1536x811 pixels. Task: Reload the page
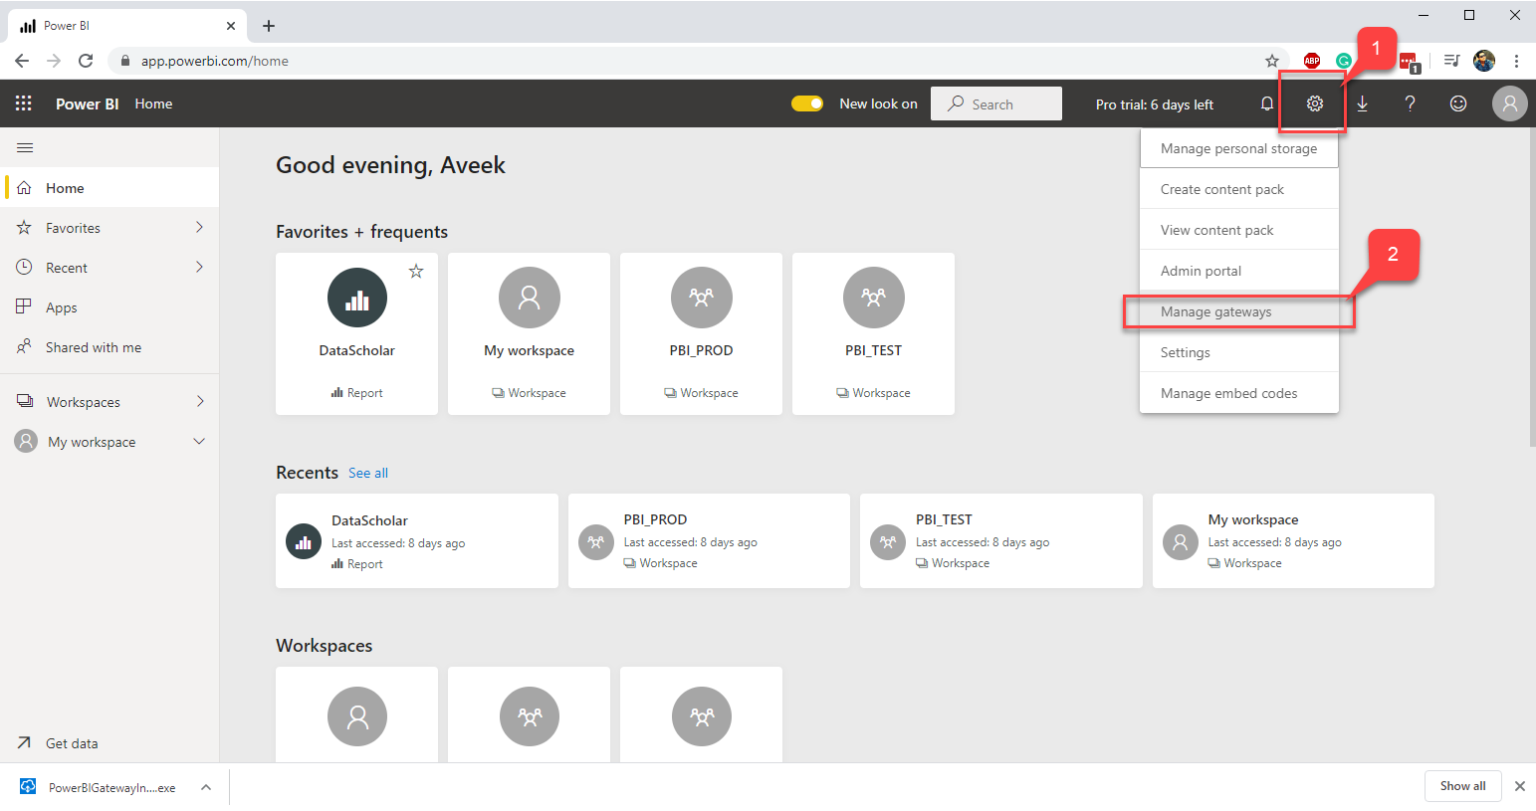(86, 61)
